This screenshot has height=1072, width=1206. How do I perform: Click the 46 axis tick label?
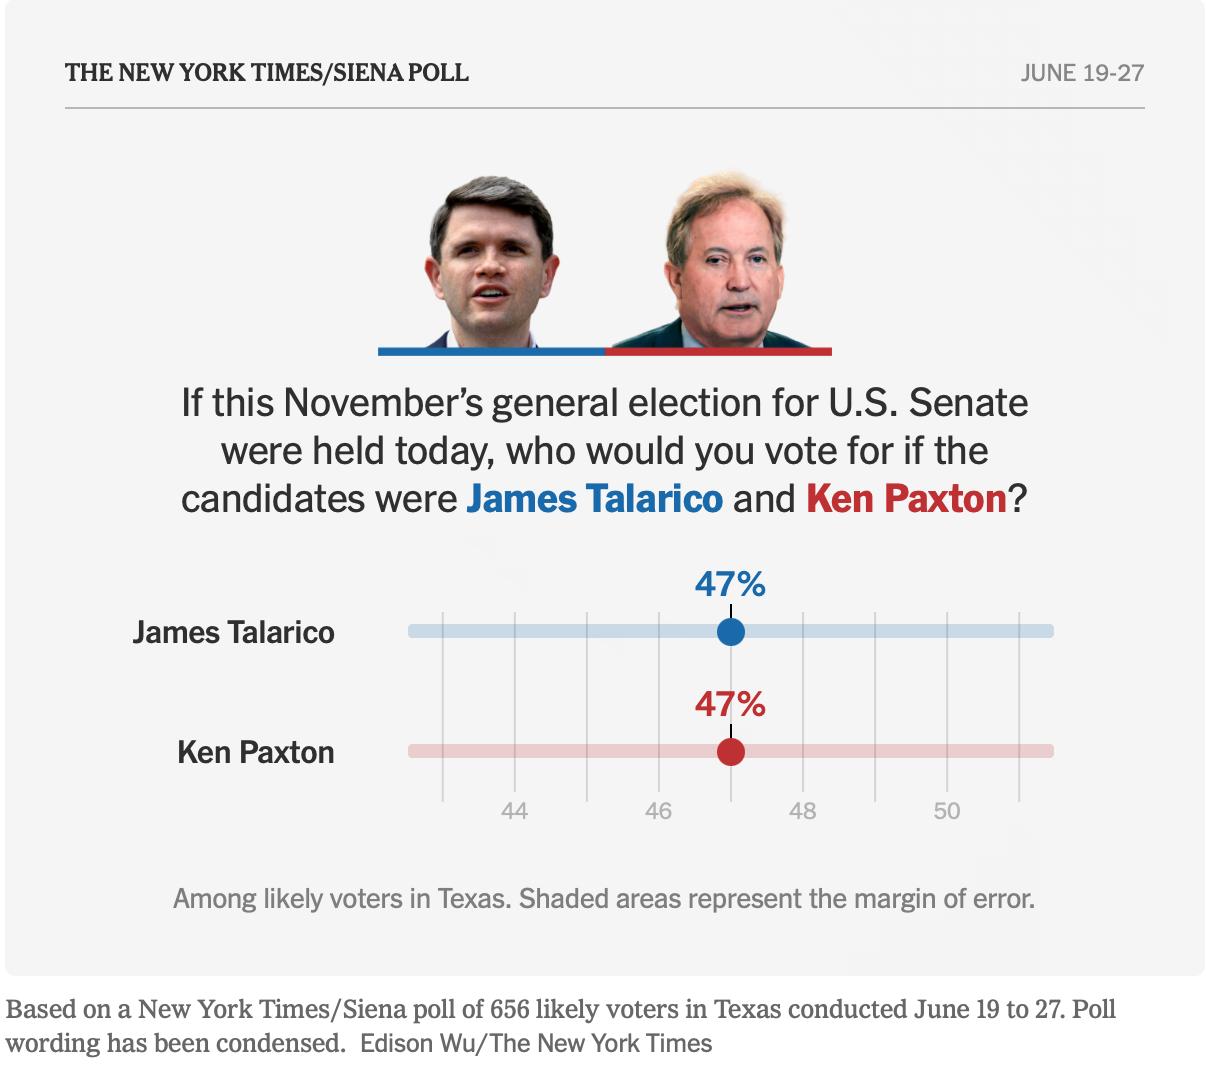(x=658, y=811)
